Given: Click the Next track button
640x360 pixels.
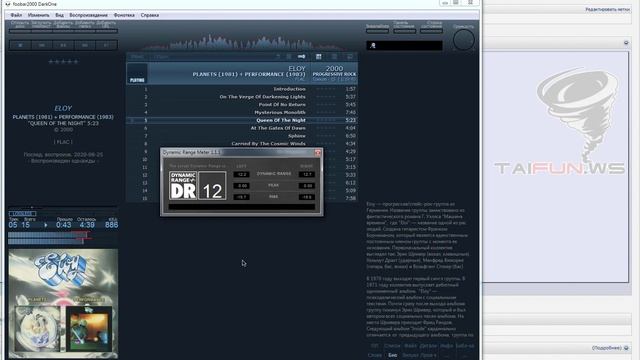Looking at the screenshot, I should [x=85, y=45].
